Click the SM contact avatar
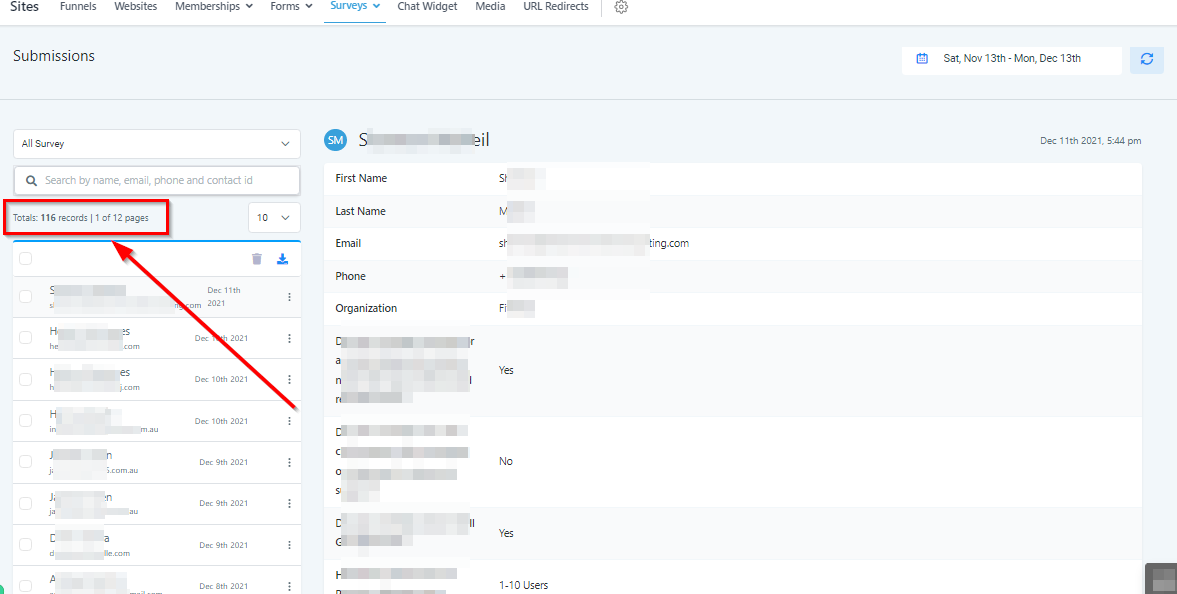The image size is (1177, 594). click(x=336, y=140)
